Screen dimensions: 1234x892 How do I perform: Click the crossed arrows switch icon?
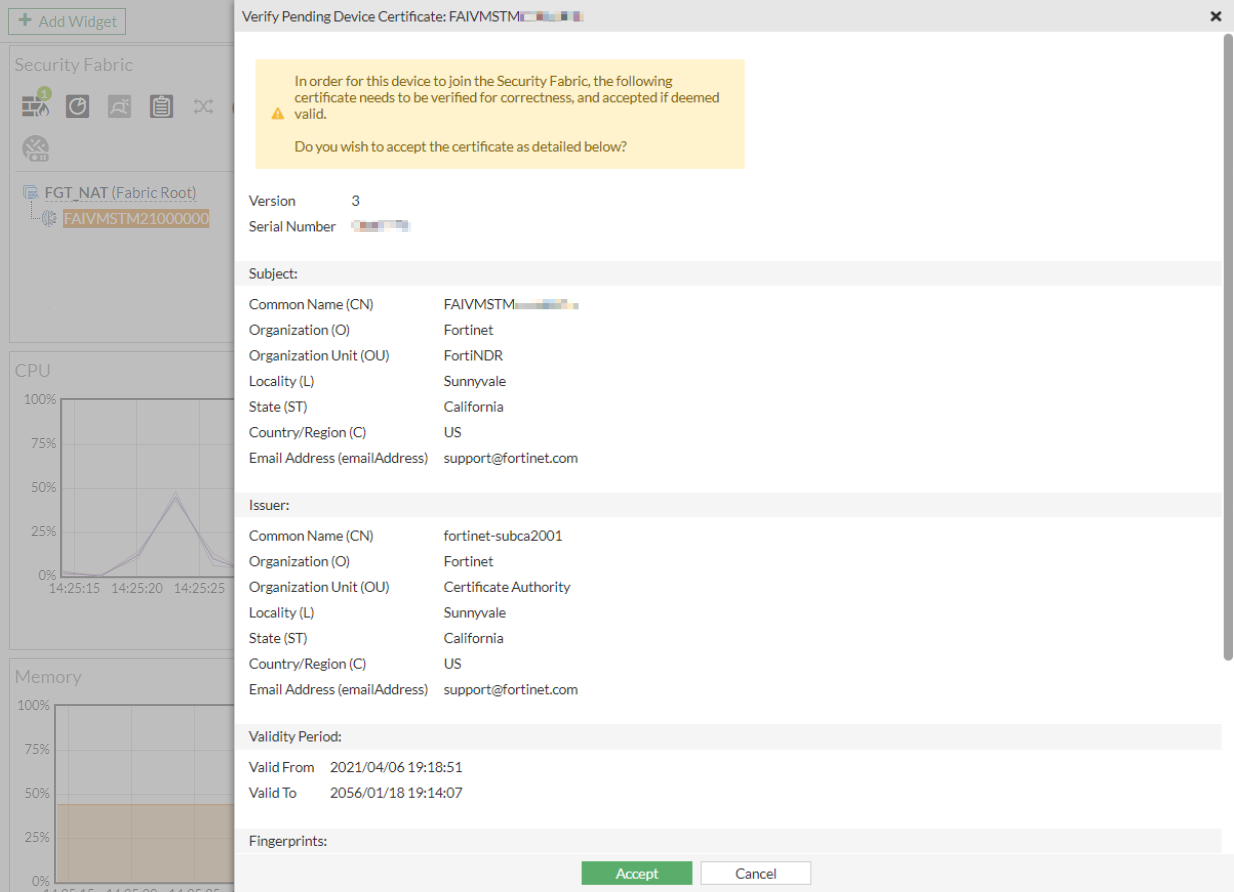tap(204, 106)
